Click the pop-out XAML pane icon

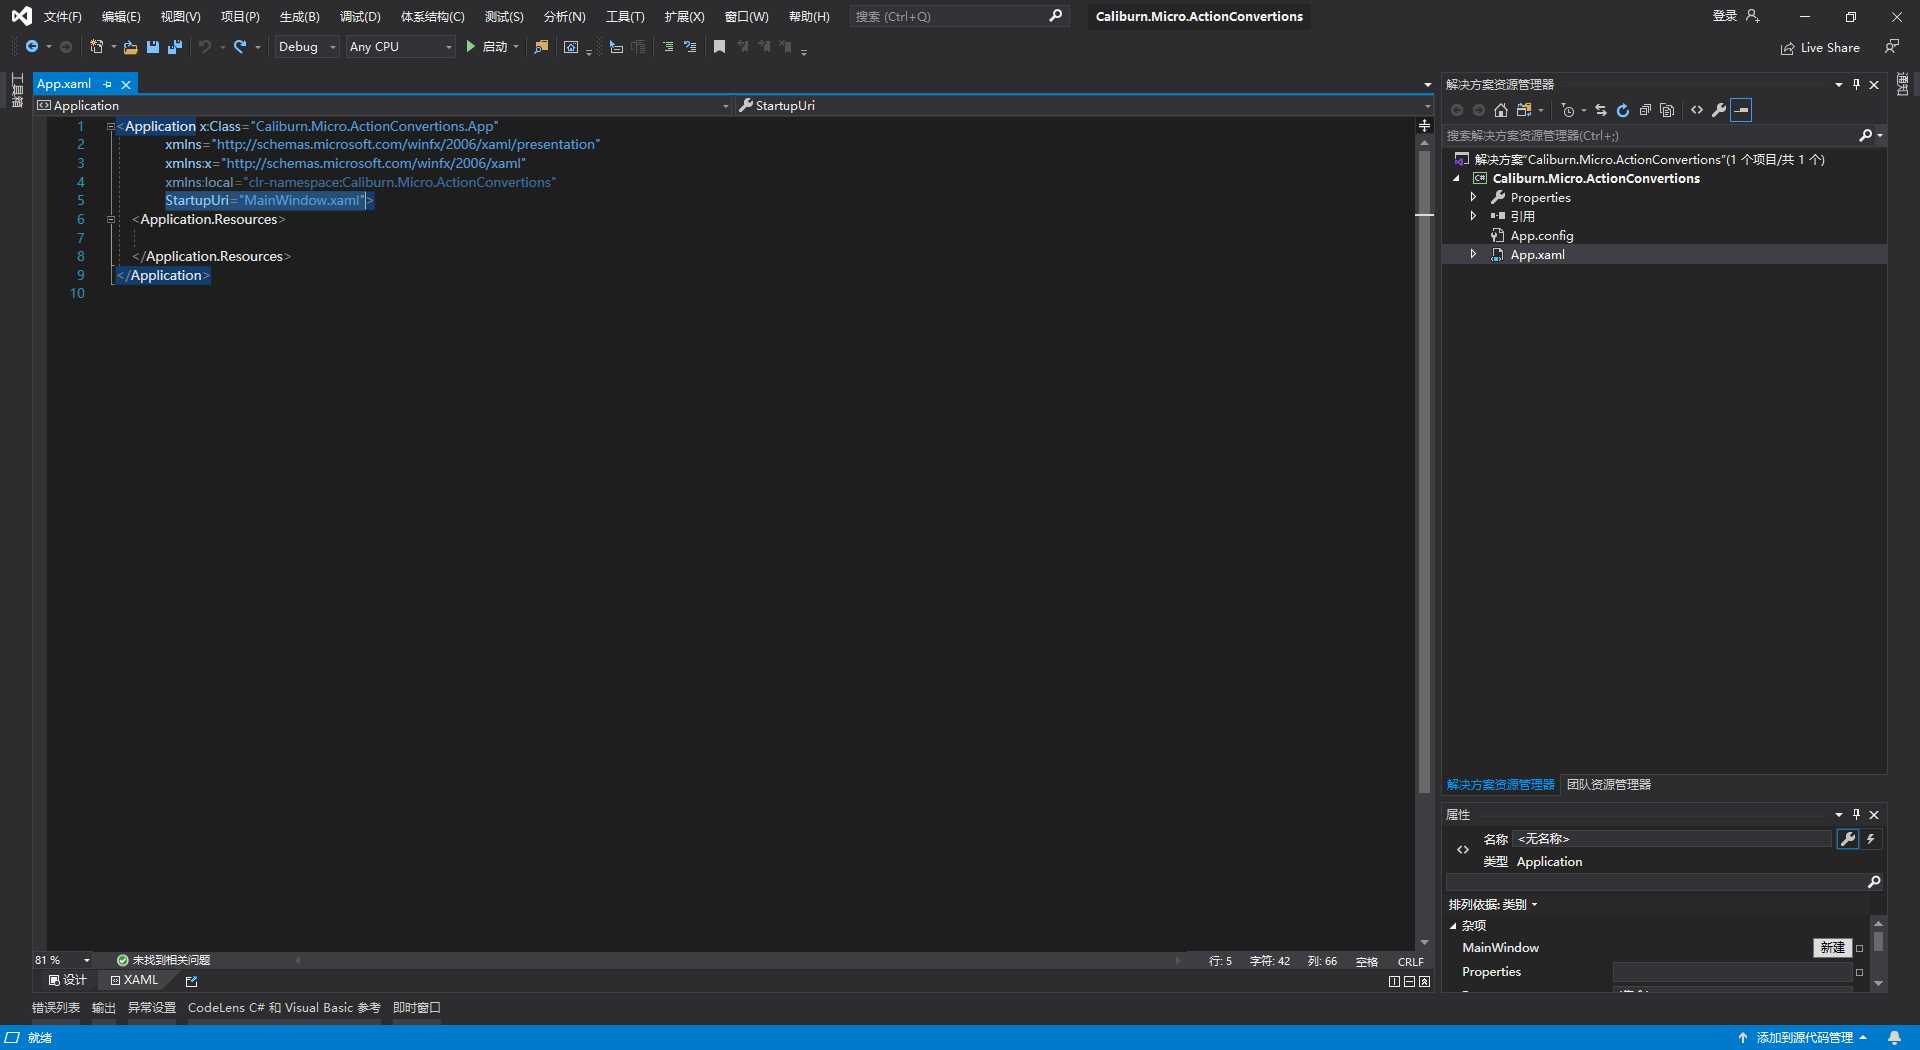click(191, 982)
